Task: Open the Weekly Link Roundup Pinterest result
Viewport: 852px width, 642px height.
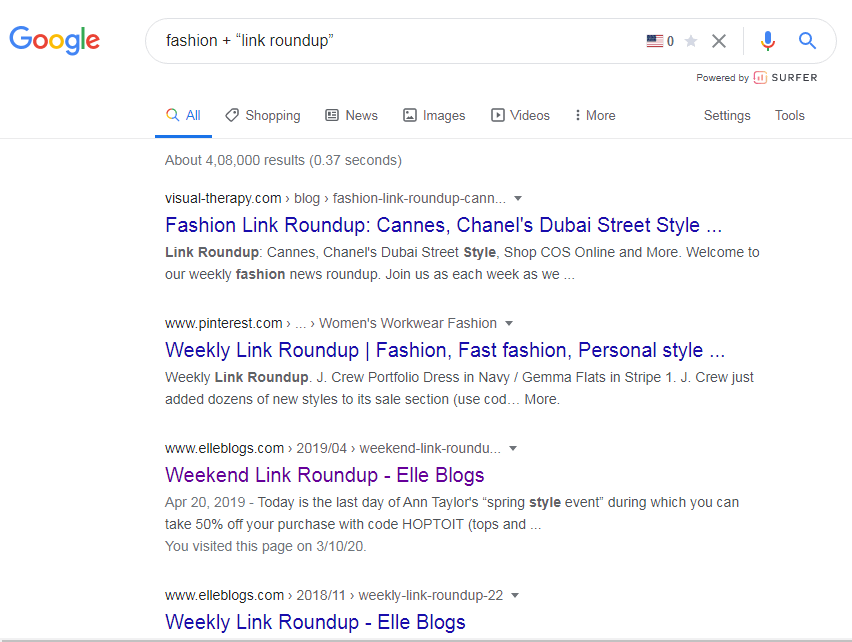Action: pyautogui.click(x=445, y=350)
